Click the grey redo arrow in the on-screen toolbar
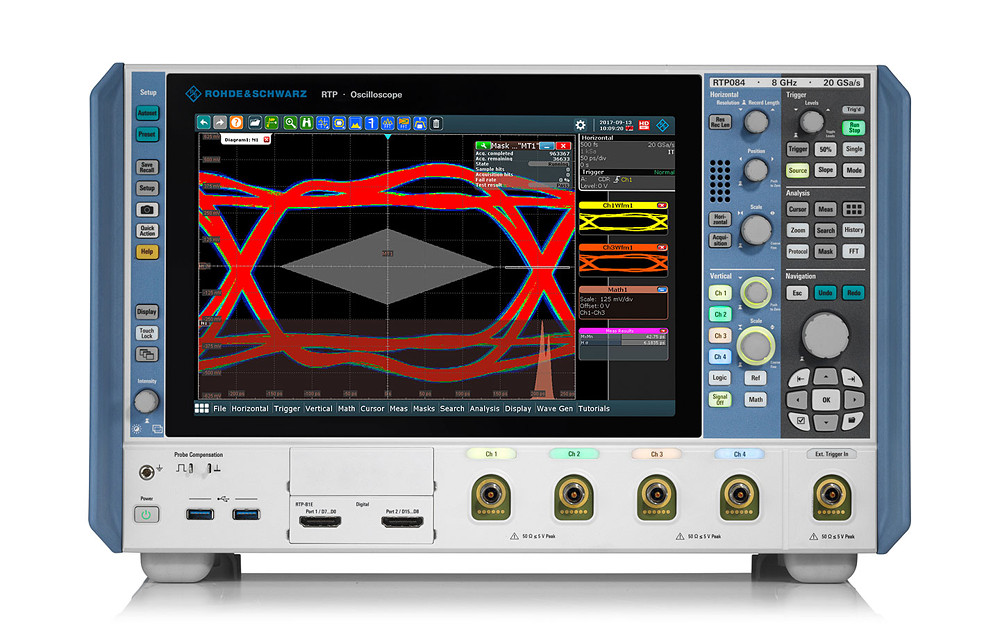Viewport: 1000px width, 625px height. 220,123
